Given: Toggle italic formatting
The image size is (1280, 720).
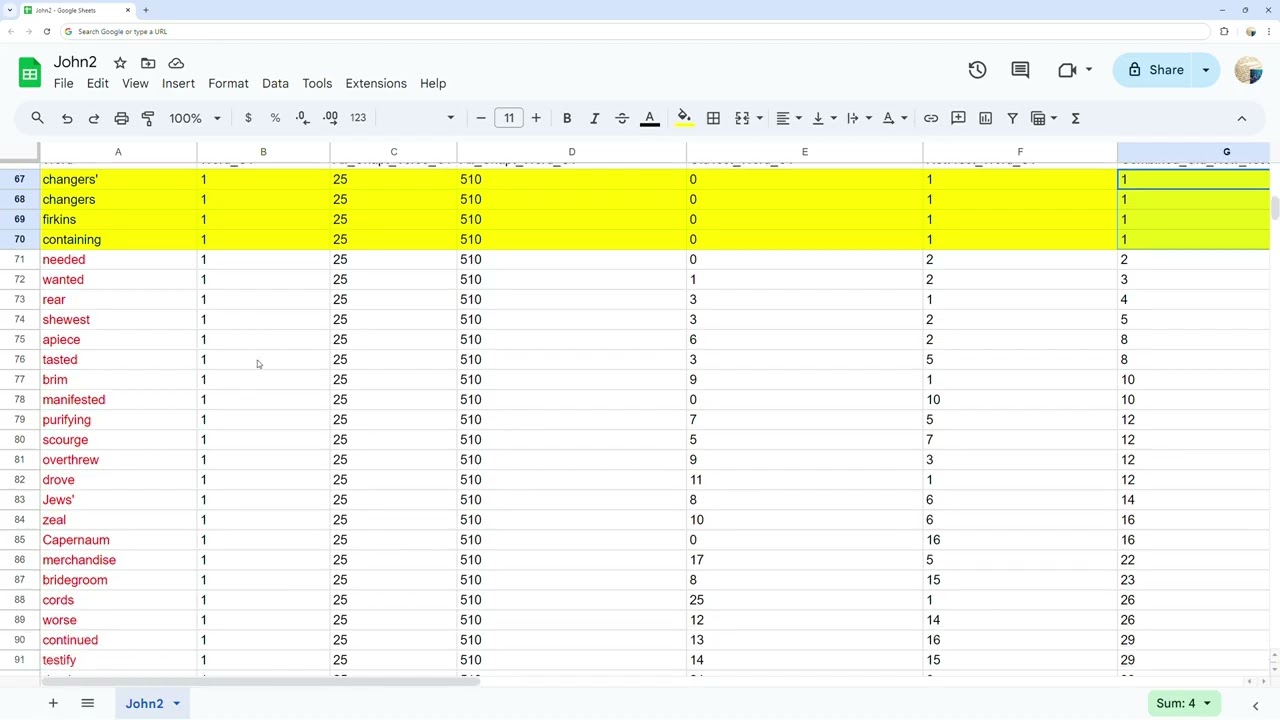Looking at the screenshot, I should tap(594, 118).
